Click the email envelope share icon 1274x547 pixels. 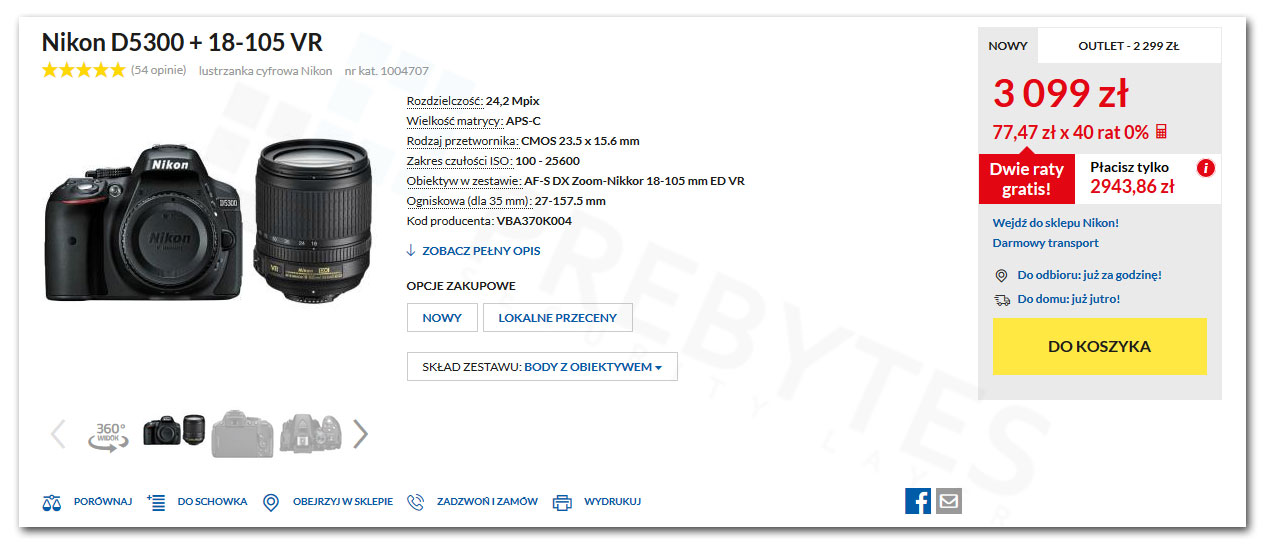[949, 501]
